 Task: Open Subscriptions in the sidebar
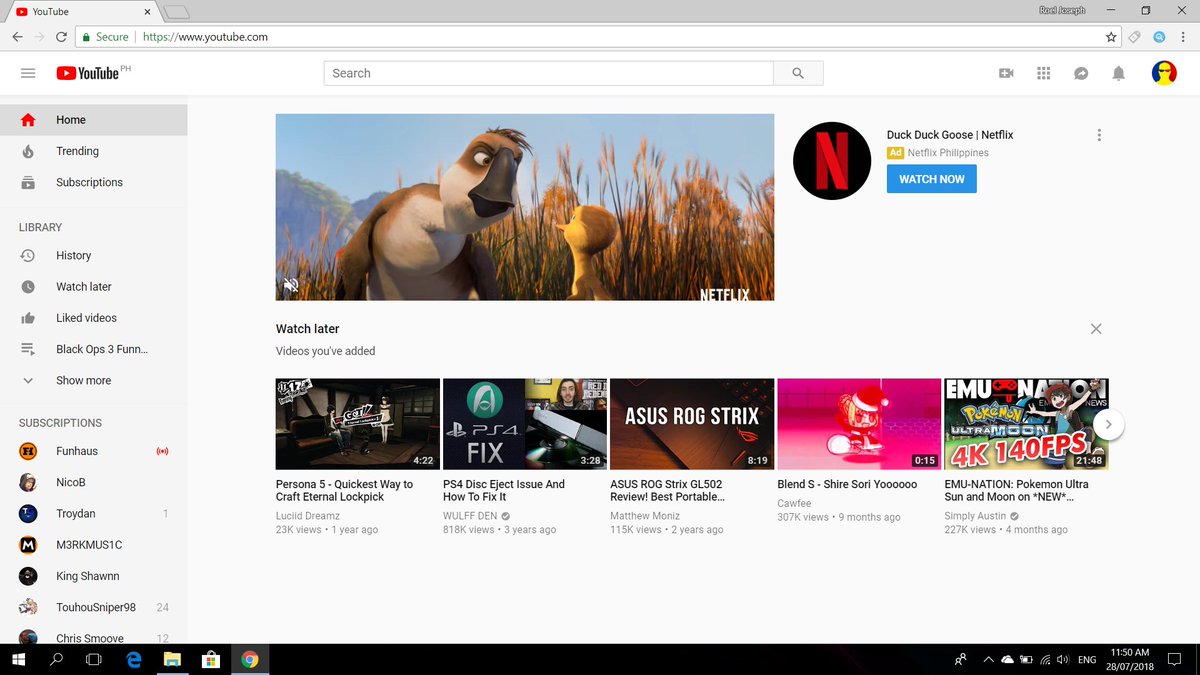[x=93, y=182]
